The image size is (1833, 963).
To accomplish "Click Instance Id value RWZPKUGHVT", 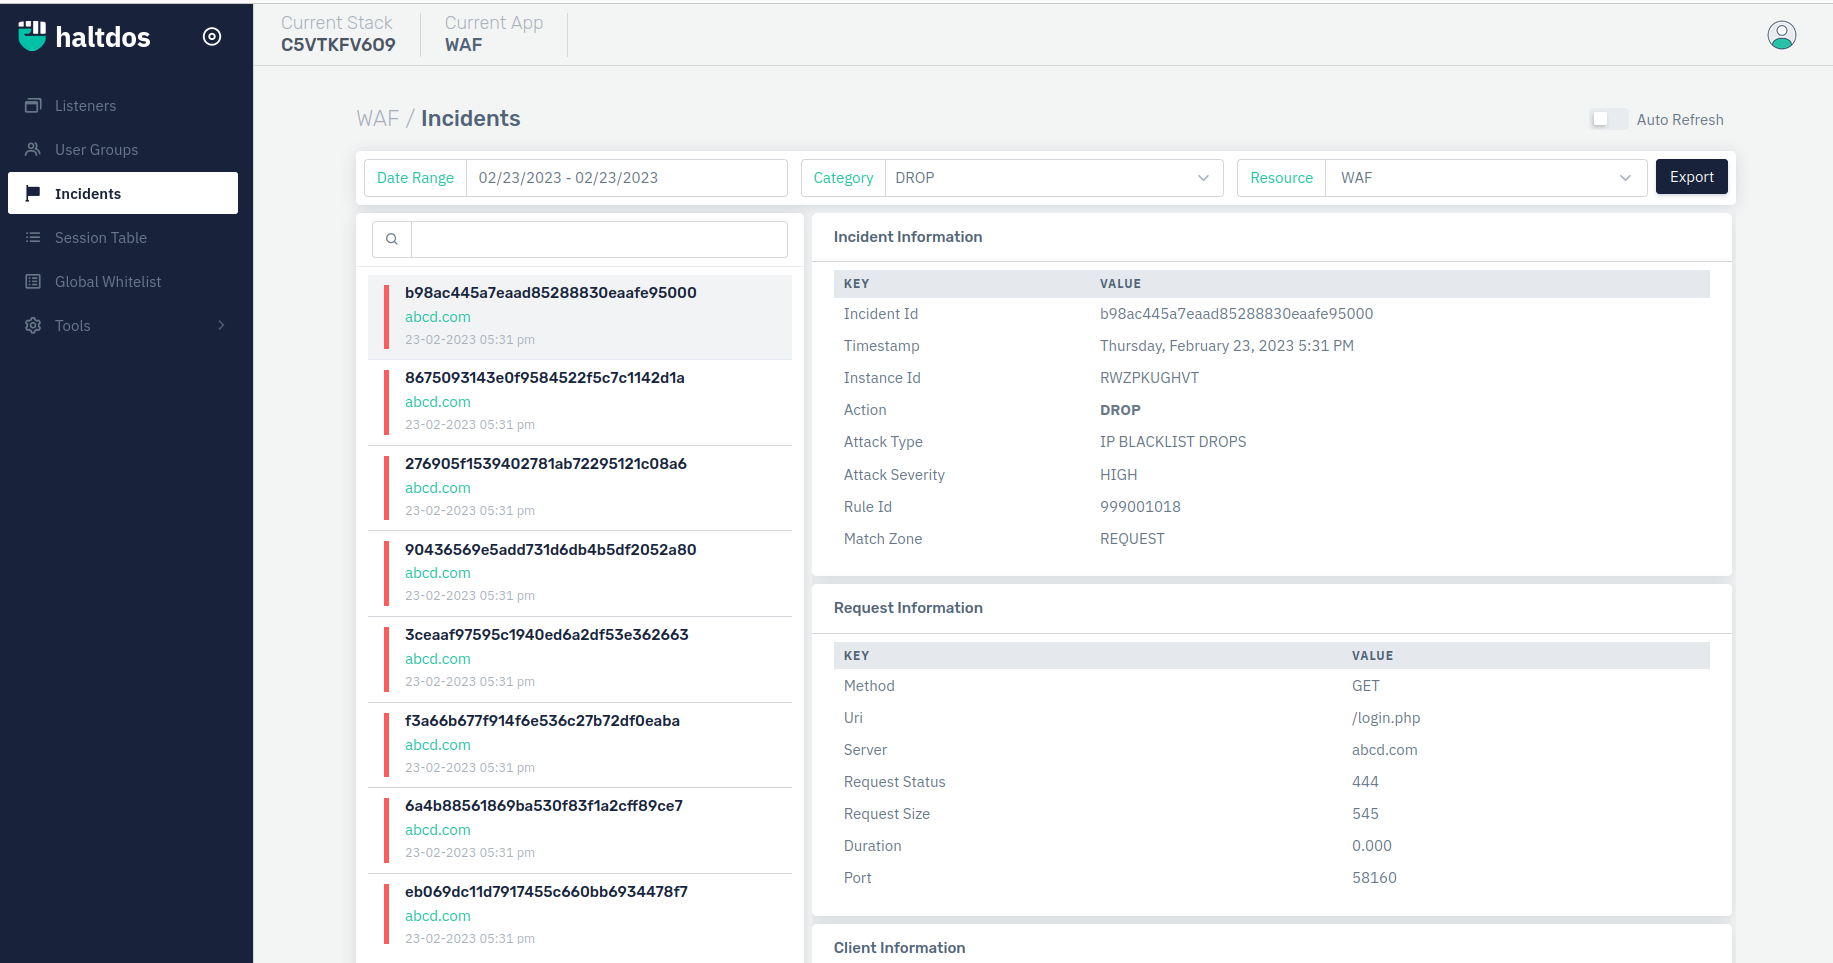I will click(1149, 378).
